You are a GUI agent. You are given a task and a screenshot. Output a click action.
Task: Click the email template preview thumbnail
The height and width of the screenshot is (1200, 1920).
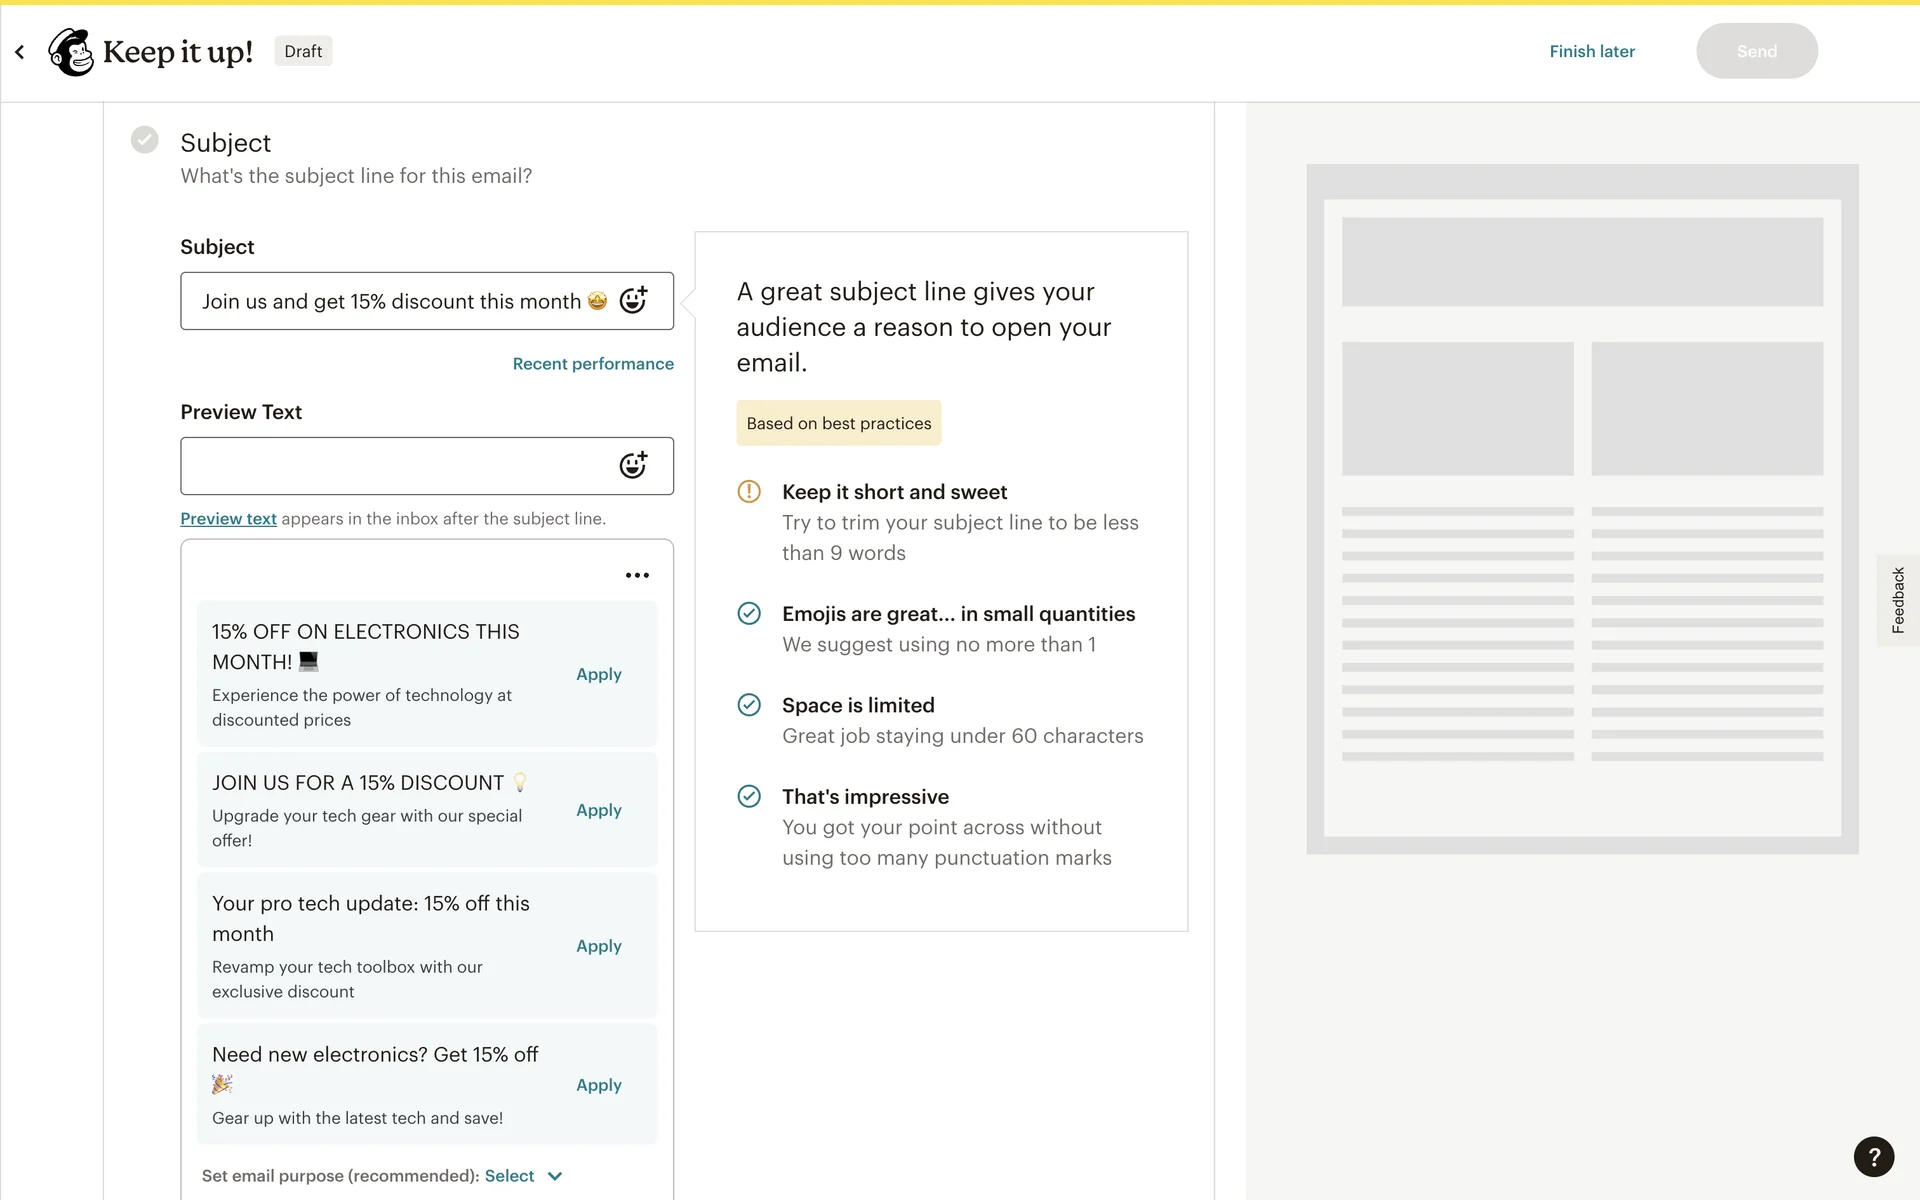(1582, 509)
